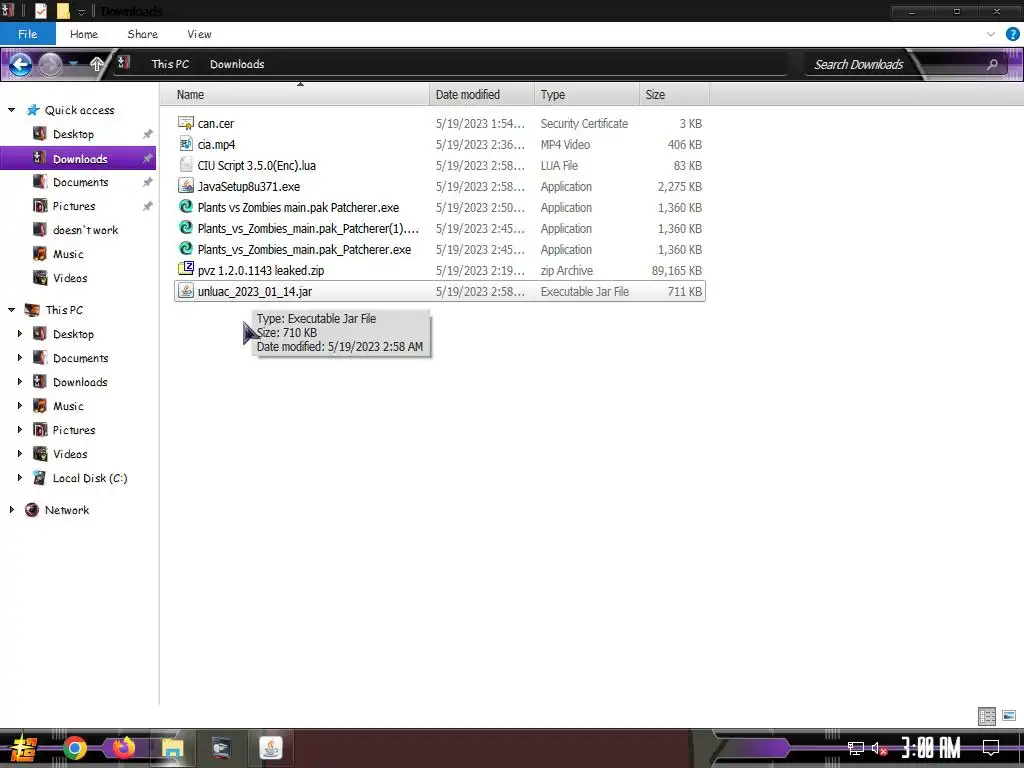Switch to details view layout
The image size is (1024, 768).
pyautogui.click(x=987, y=716)
